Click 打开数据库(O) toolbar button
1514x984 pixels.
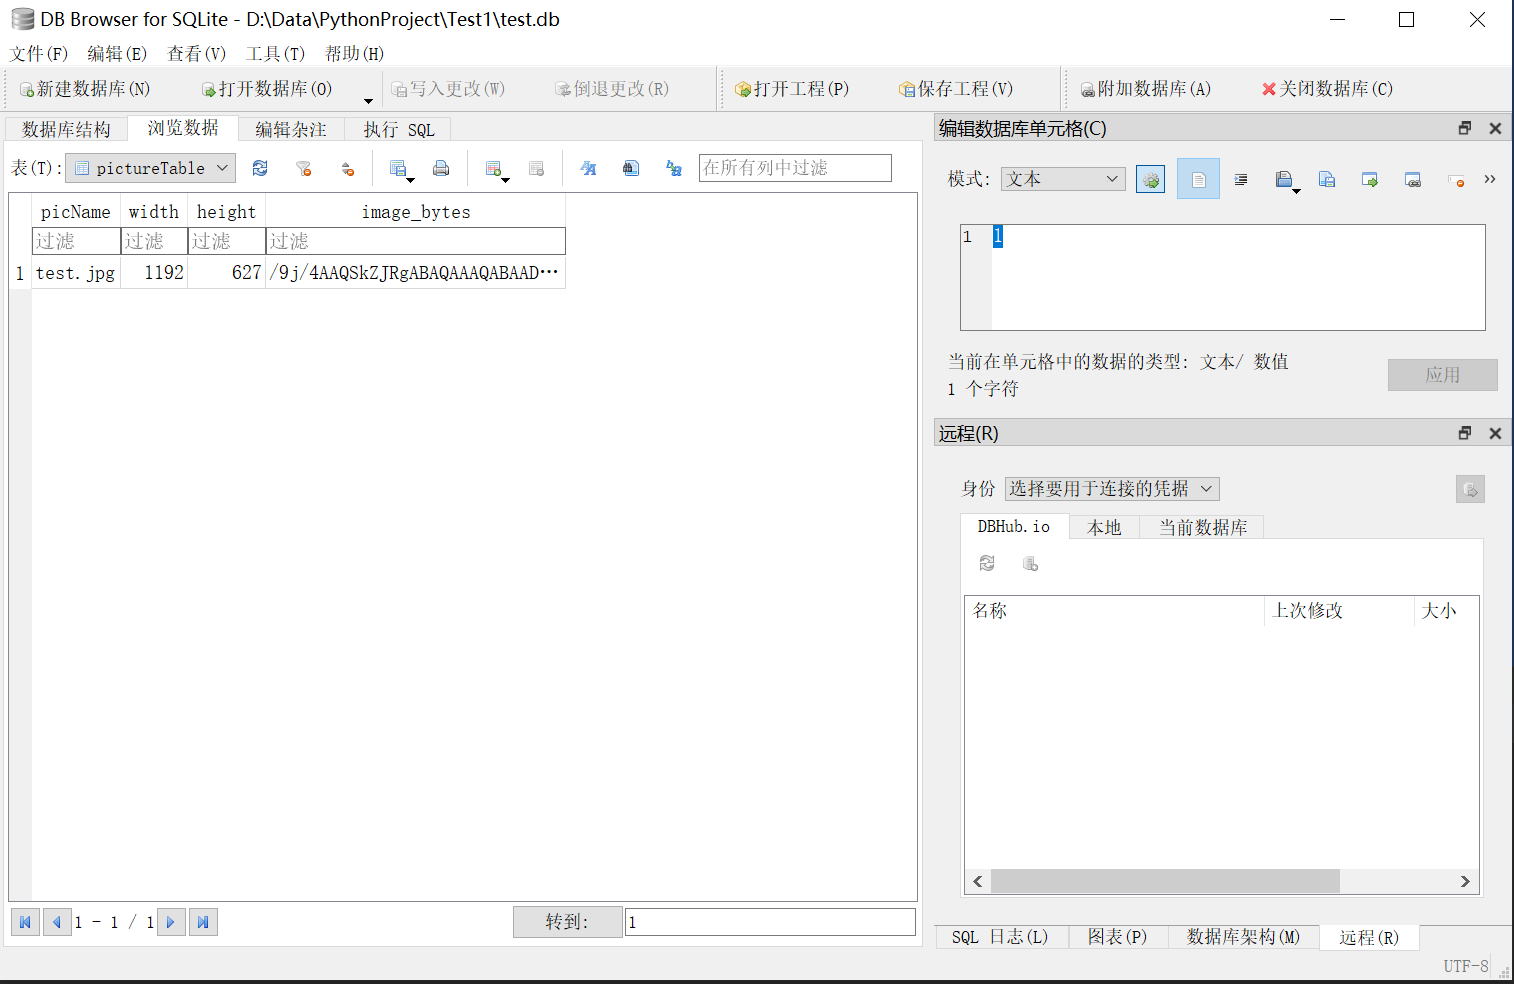point(267,89)
